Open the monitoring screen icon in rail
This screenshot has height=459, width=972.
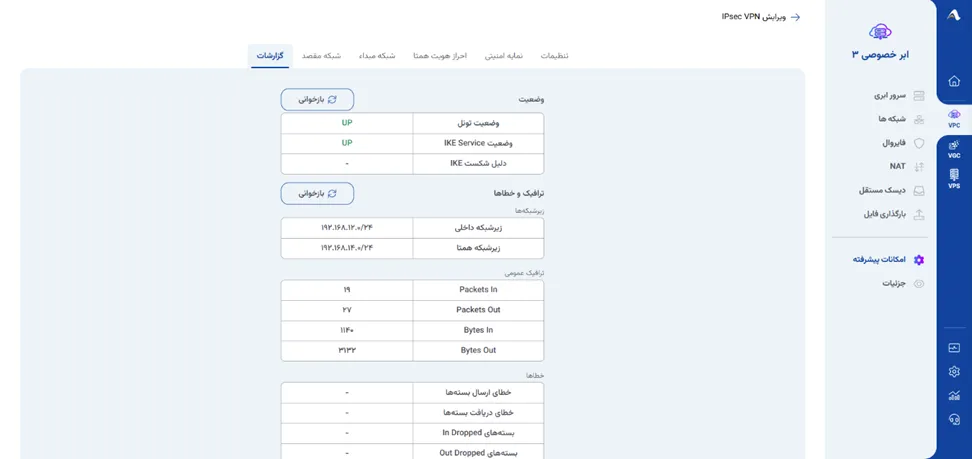(954, 348)
